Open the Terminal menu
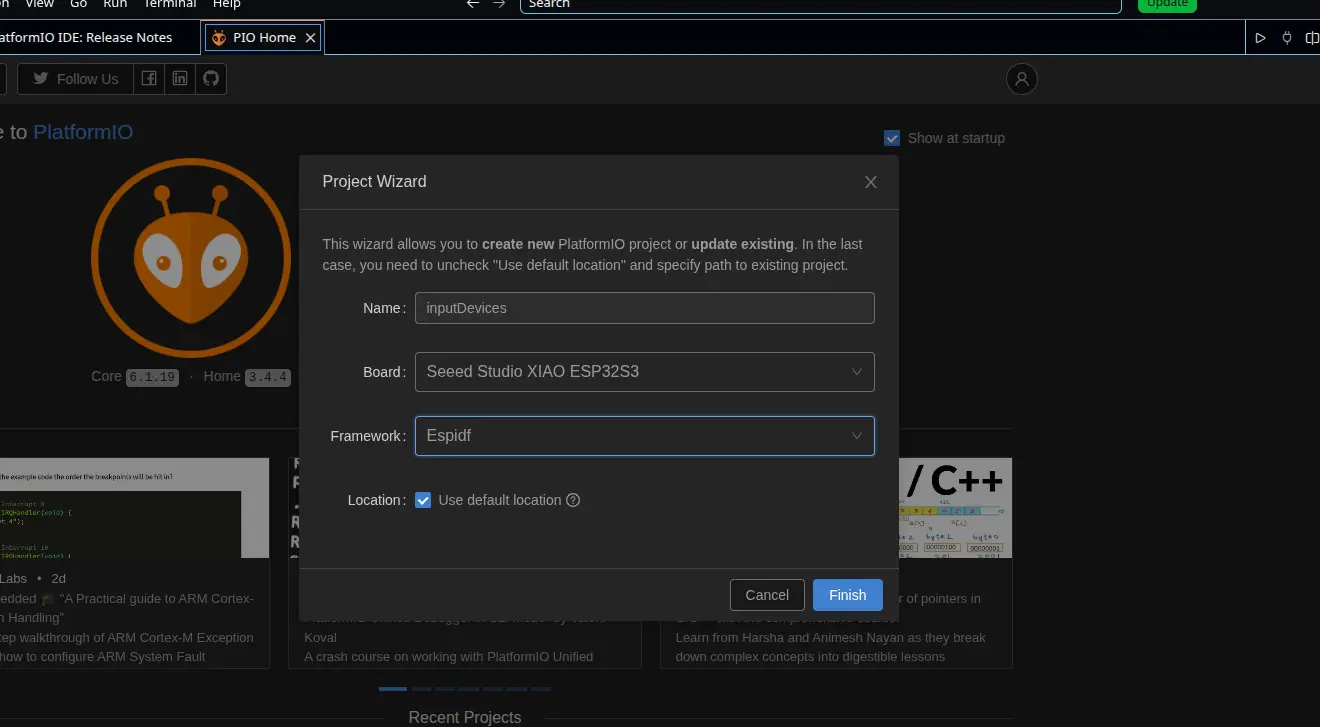 point(170,4)
